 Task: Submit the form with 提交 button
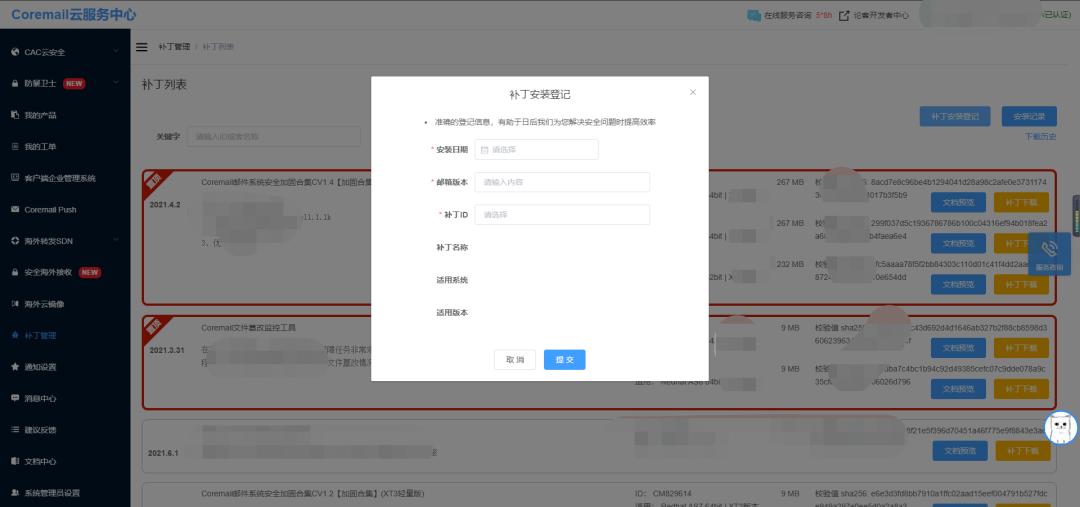pos(564,360)
